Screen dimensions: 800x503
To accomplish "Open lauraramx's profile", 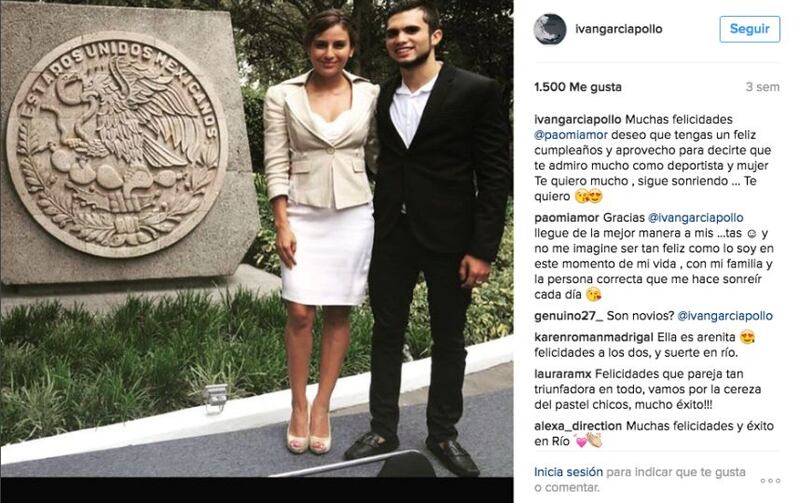I will (563, 374).
